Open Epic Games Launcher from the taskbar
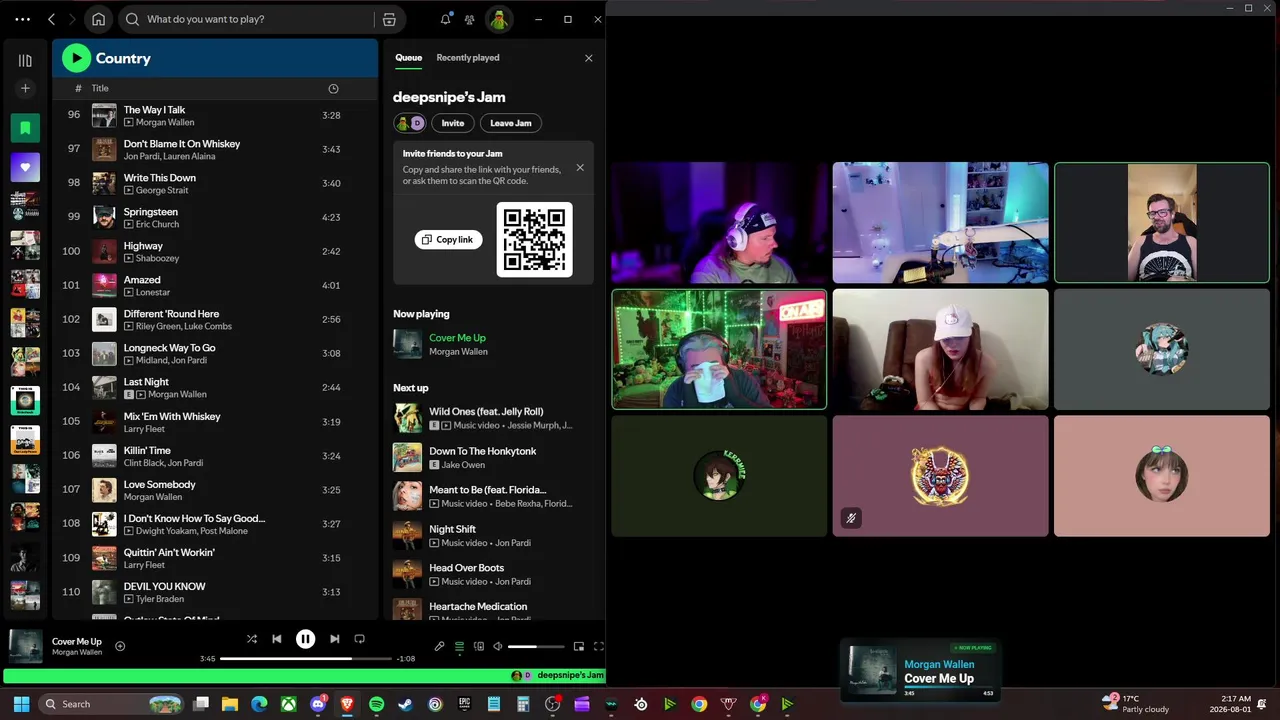 pyautogui.click(x=464, y=704)
